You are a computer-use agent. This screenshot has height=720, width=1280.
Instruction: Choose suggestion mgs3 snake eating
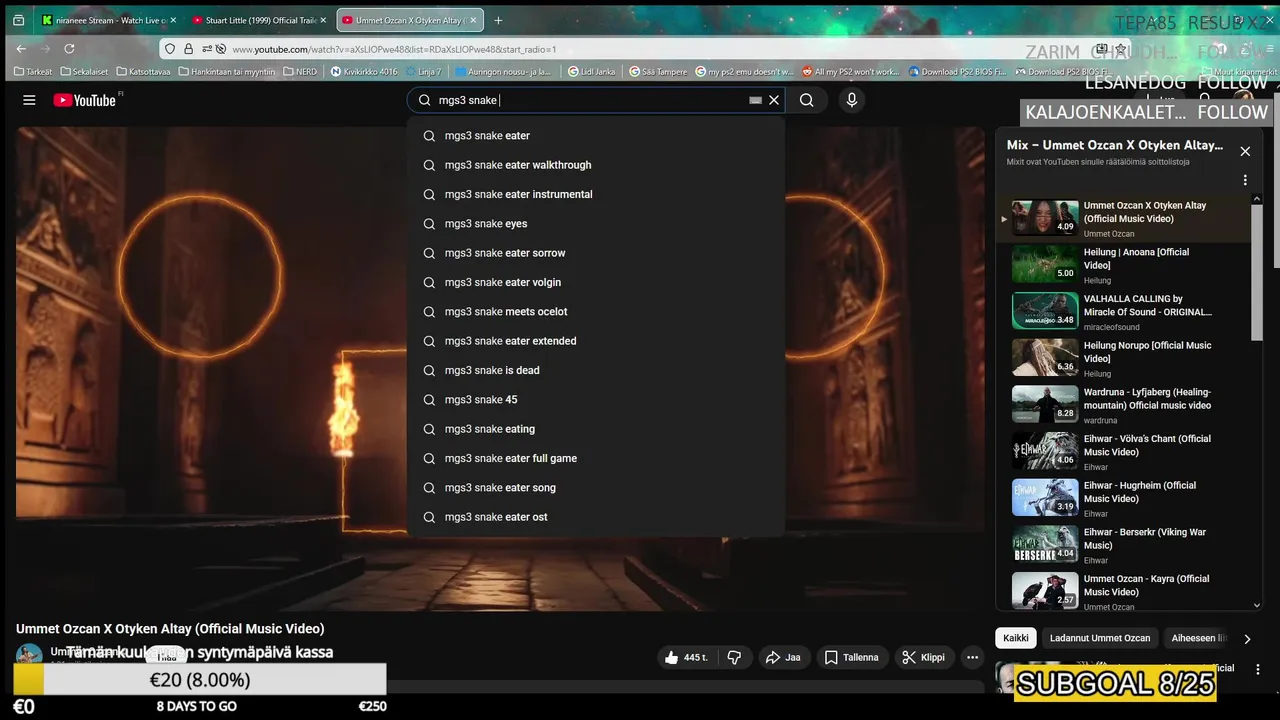coord(596,429)
